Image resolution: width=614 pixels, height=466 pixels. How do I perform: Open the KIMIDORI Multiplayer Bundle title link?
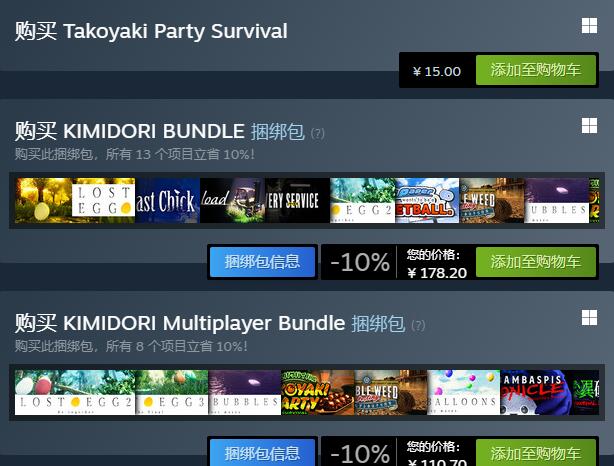(204, 323)
